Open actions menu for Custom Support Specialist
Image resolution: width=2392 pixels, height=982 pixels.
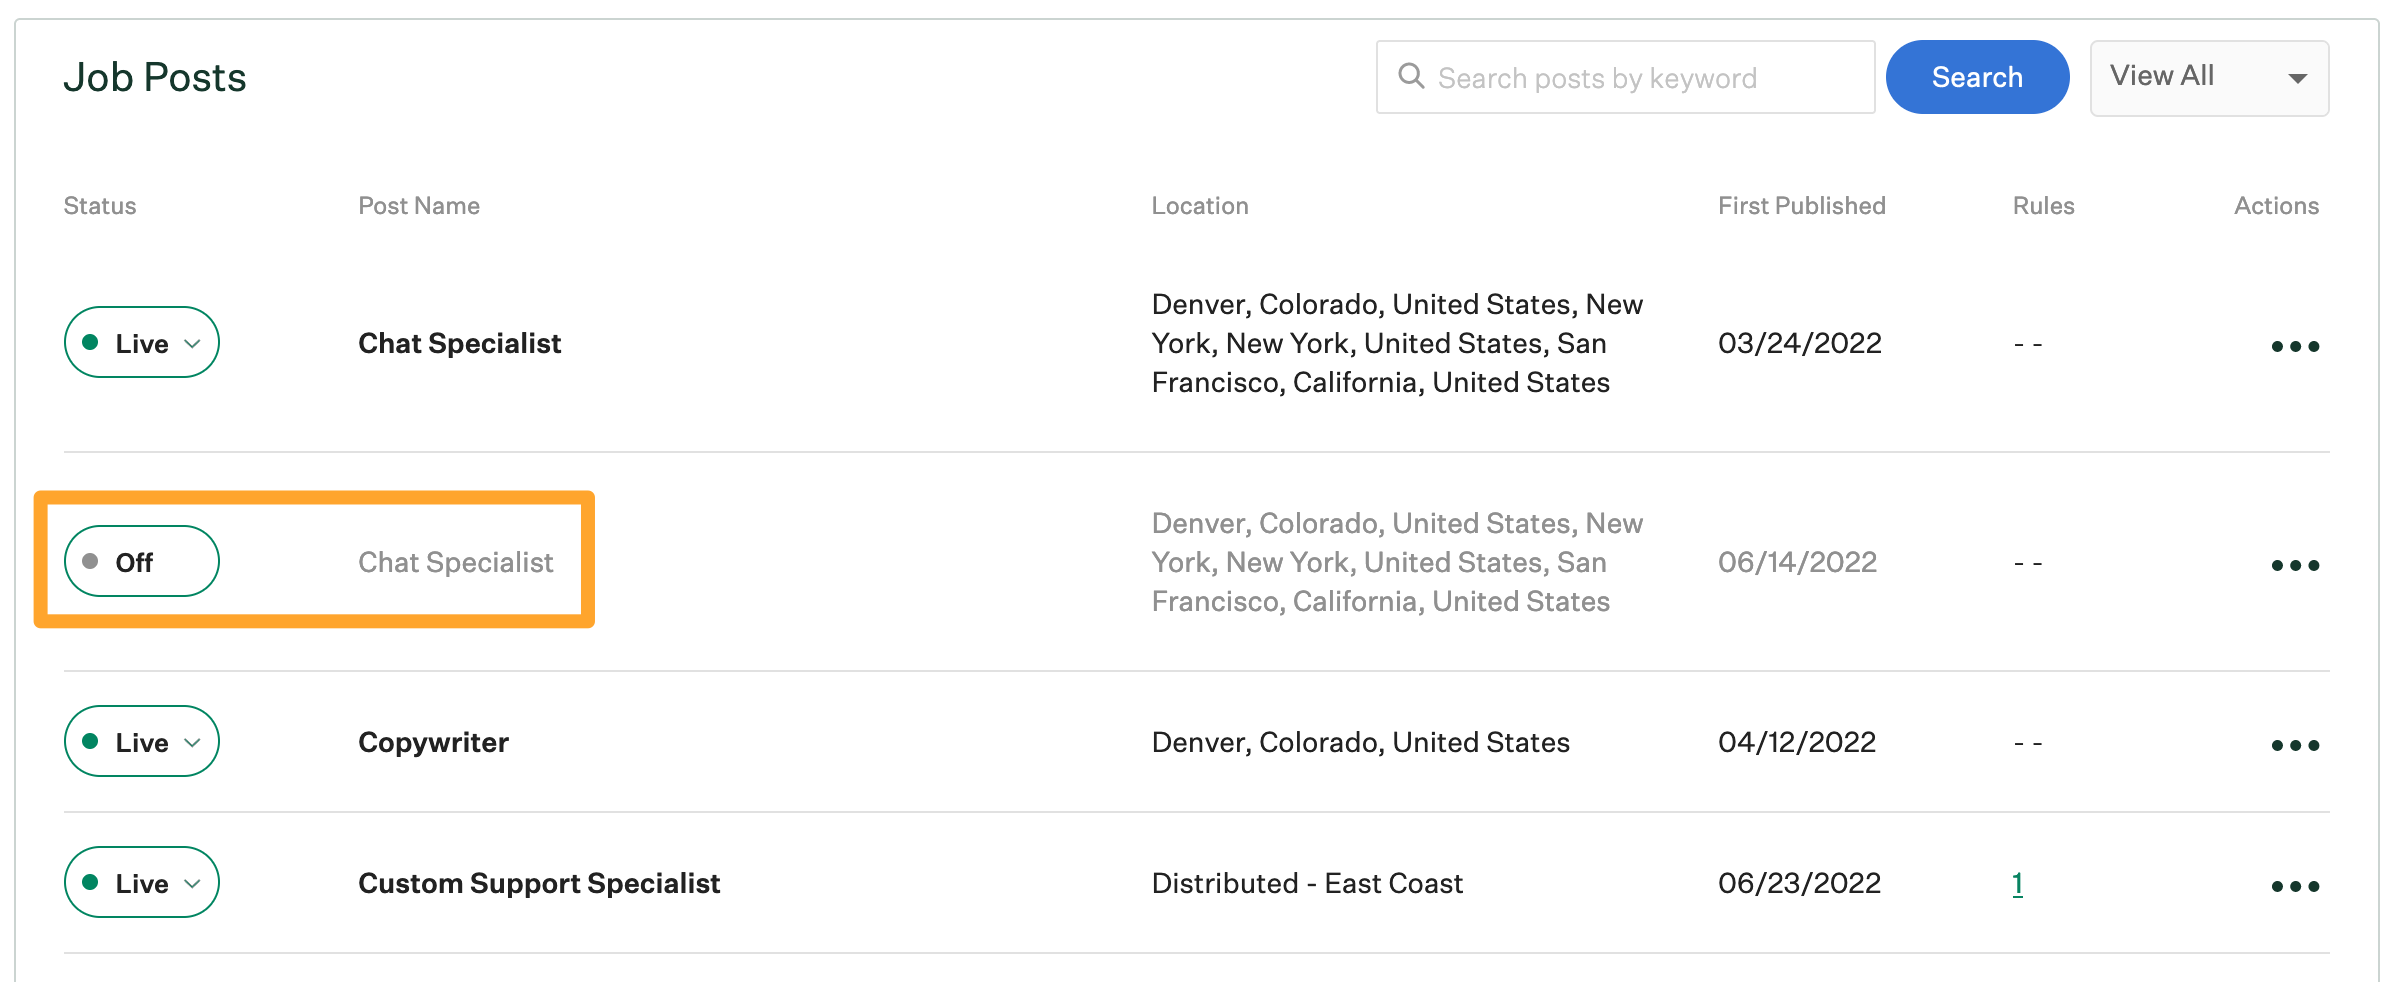click(2295, 885)
